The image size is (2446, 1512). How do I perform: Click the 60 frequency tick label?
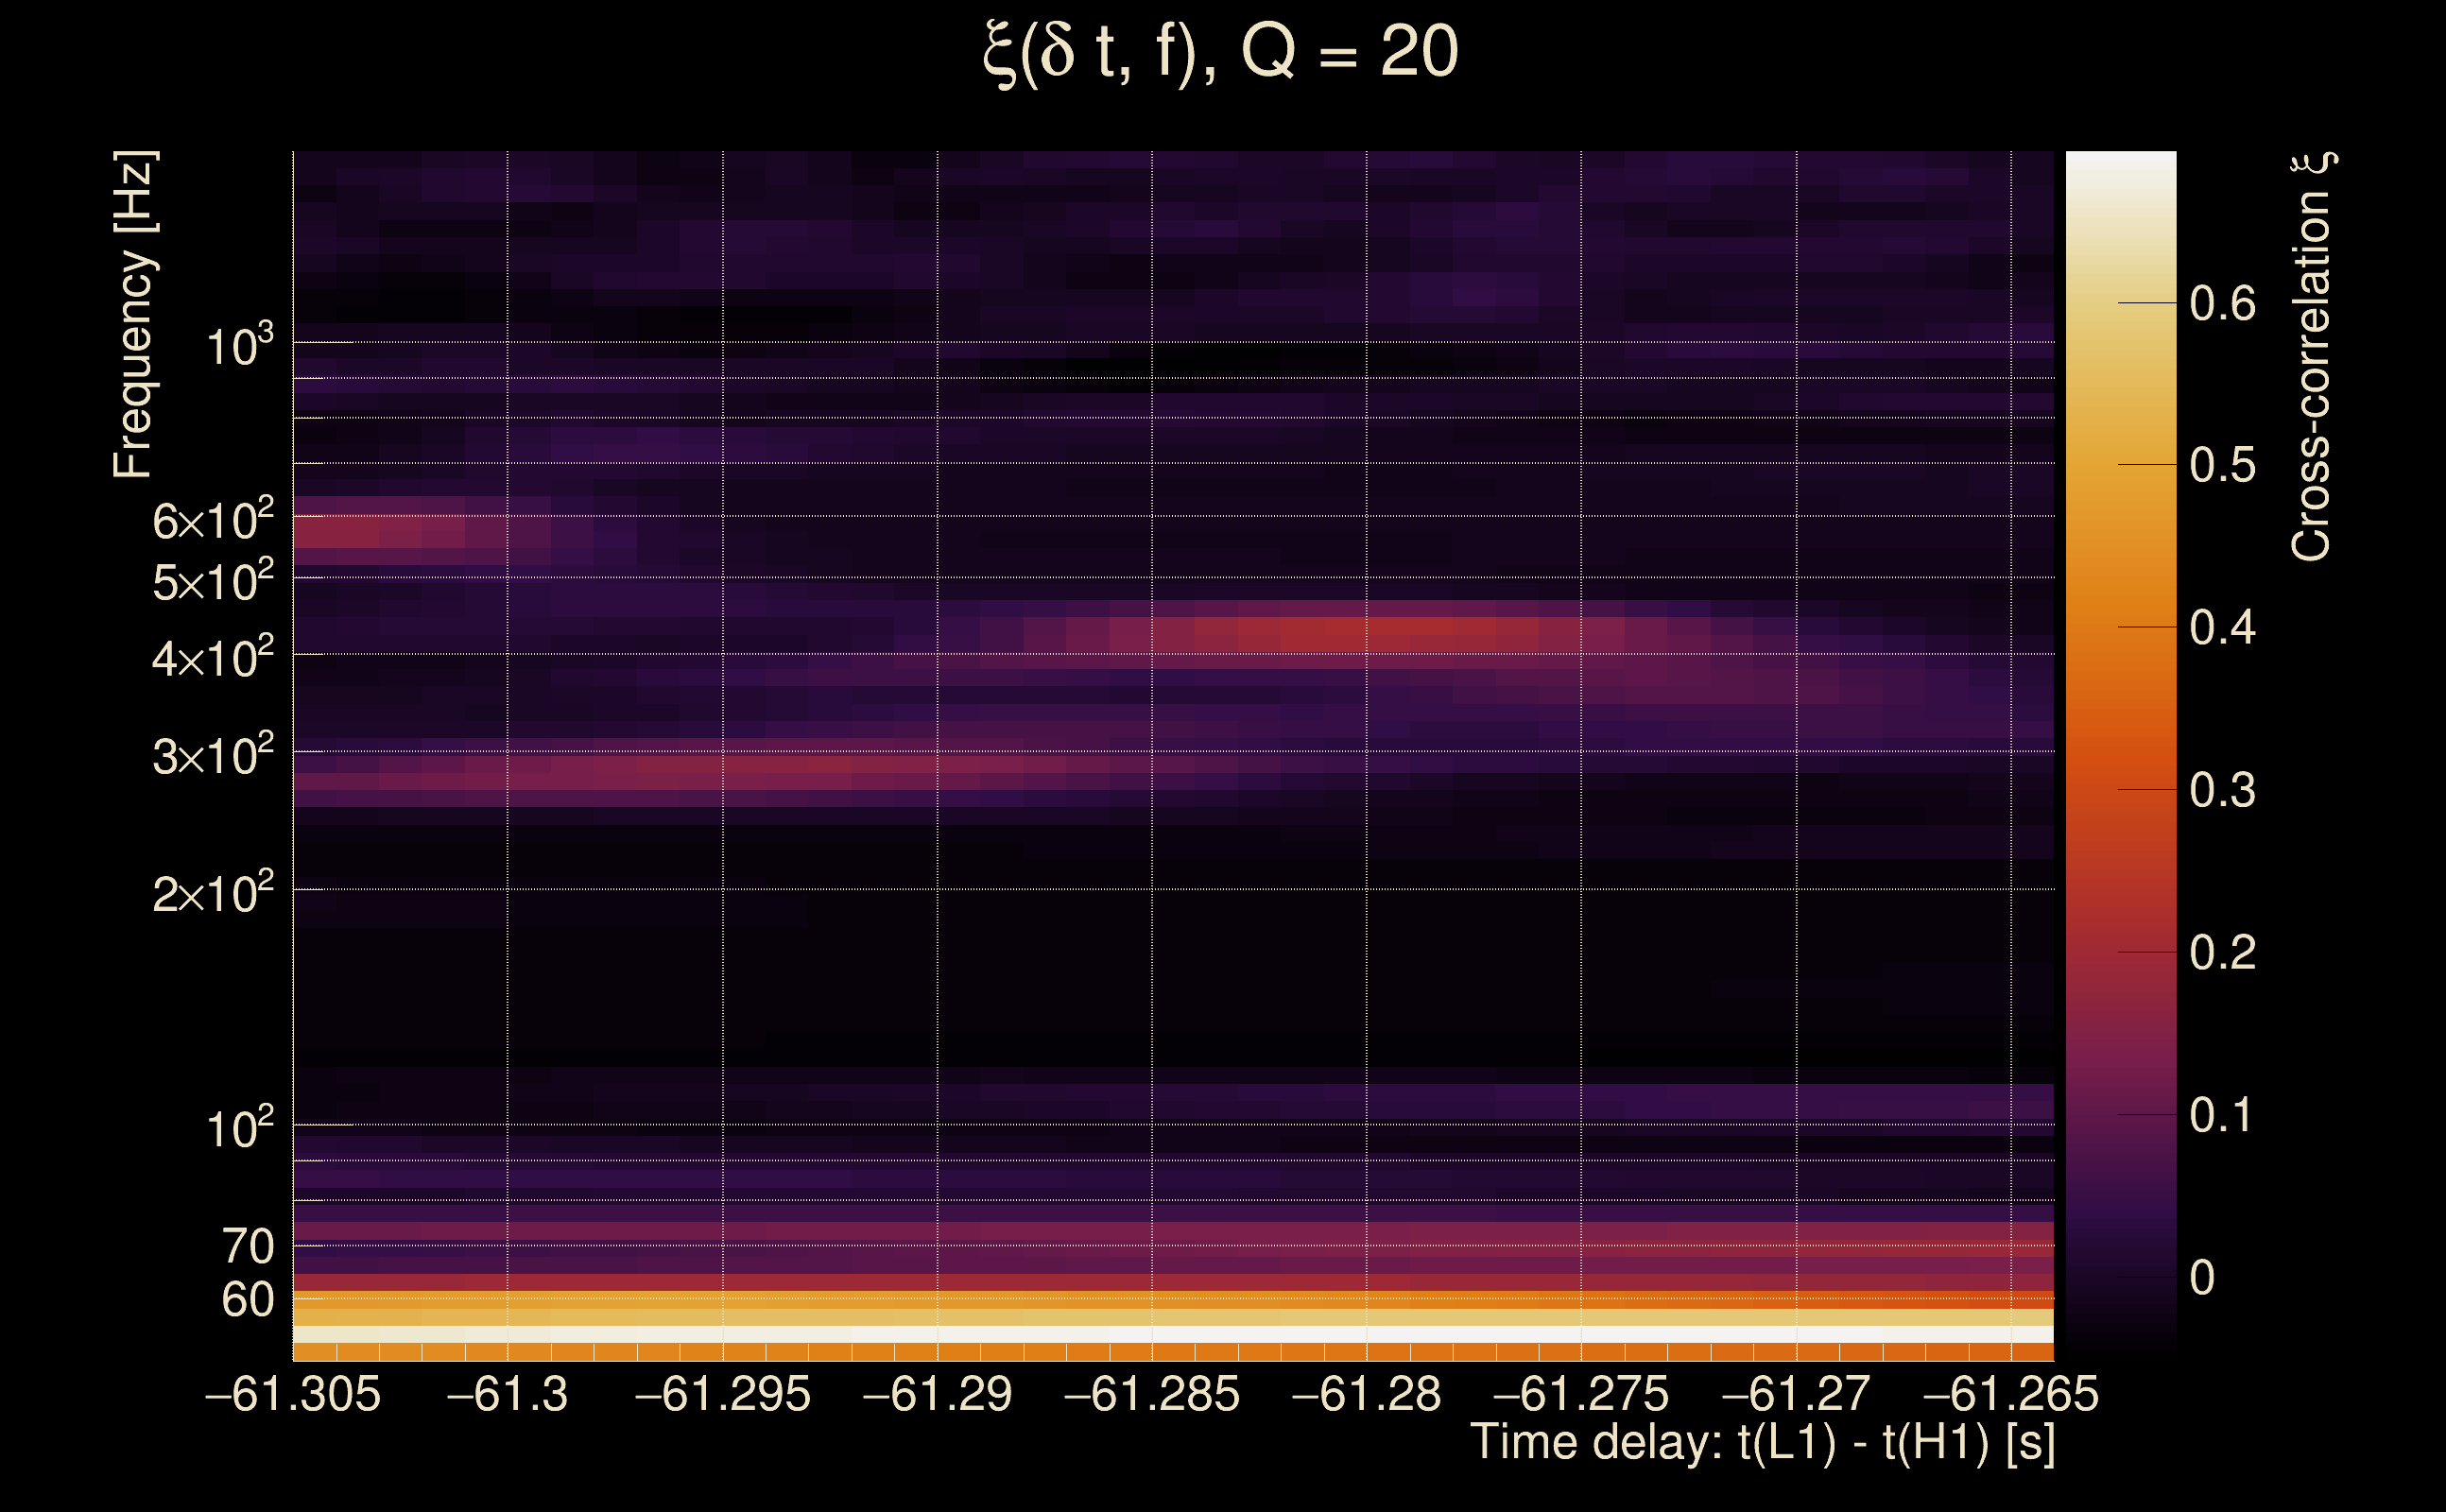247,1300
